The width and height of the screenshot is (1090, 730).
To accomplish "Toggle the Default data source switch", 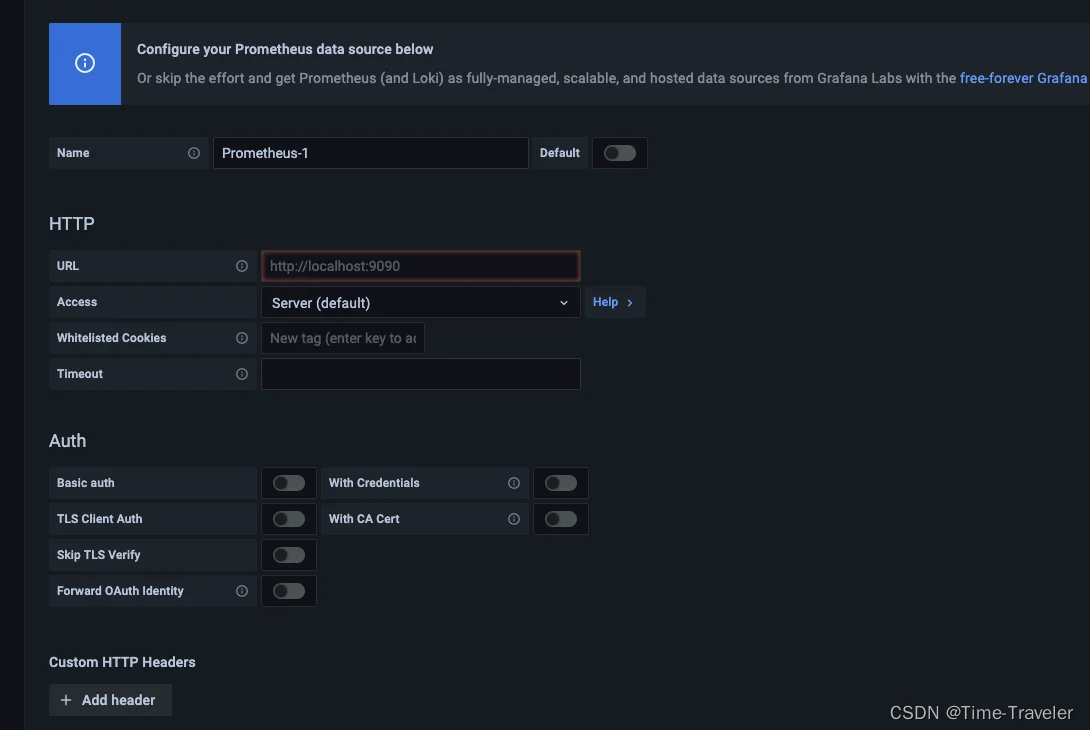I will 619,153.
